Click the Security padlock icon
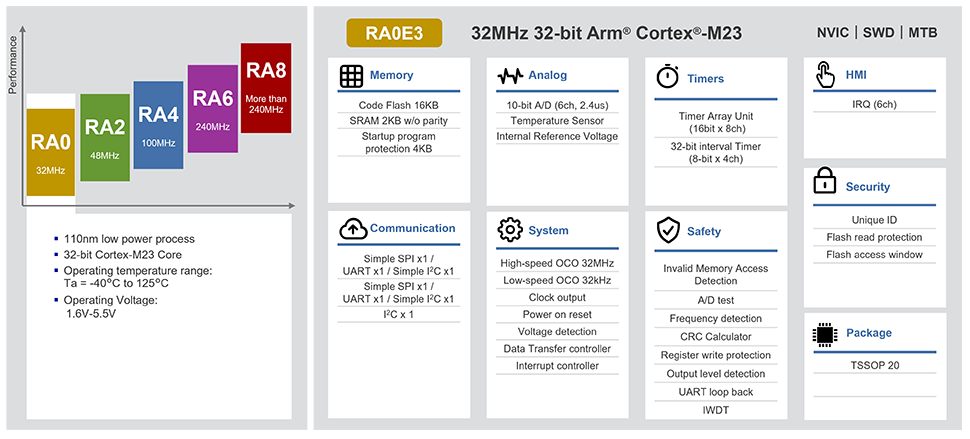The width and height of the screenshot is (970, 439). pos(825,184)
